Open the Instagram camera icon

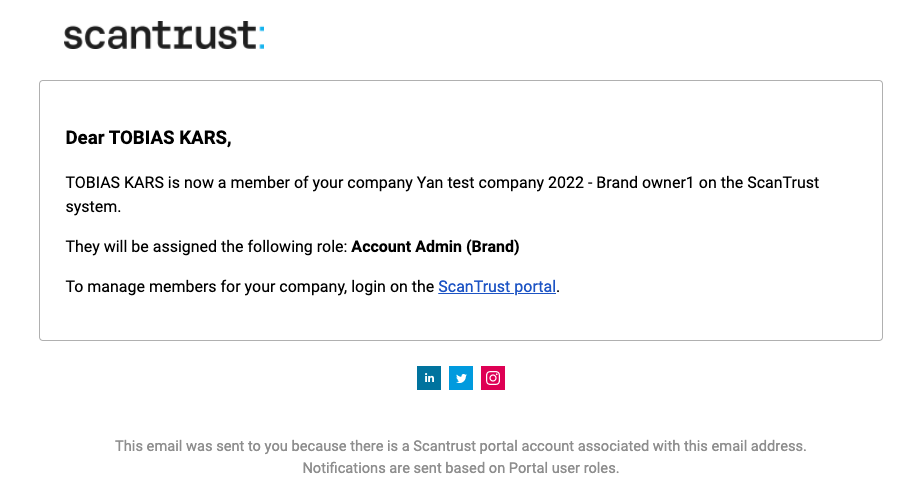(493, 378)
